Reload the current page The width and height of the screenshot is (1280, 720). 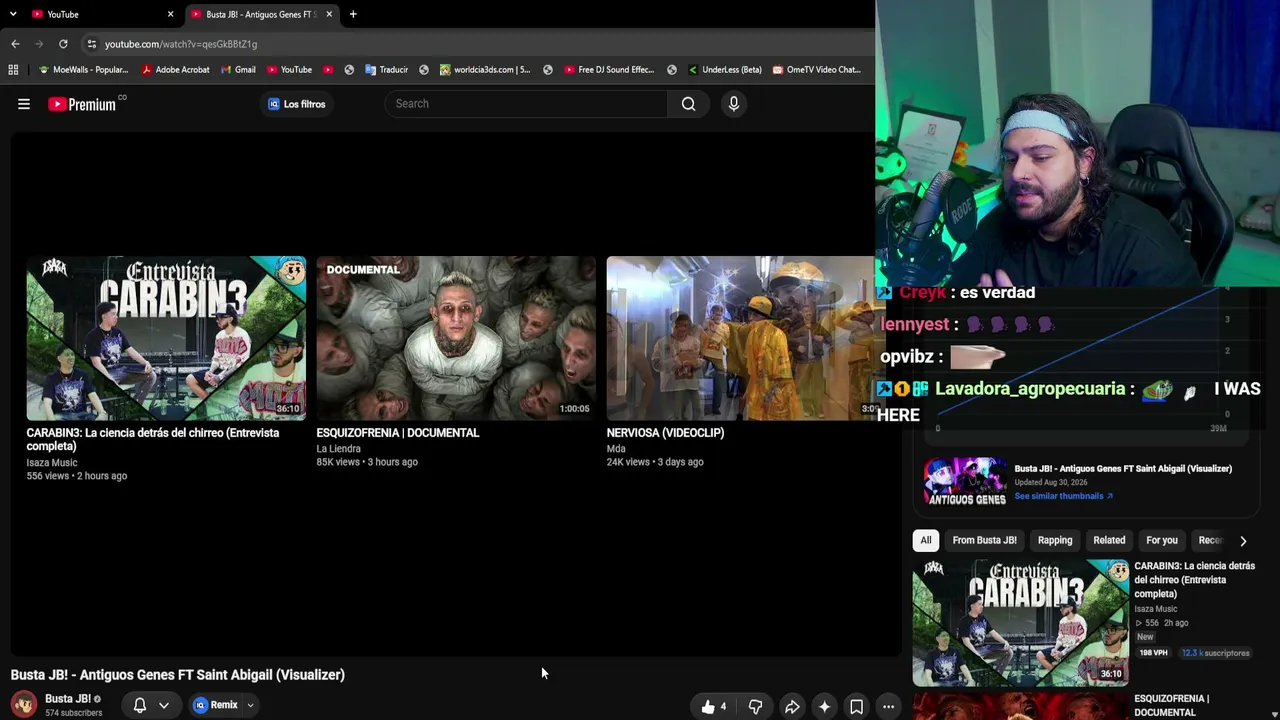(x=63, y=44)
